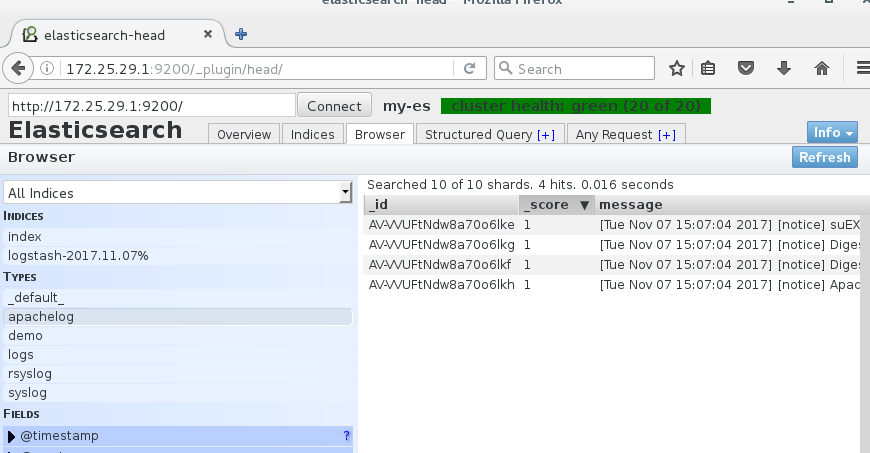The height and width of the screenshot is (453, 870).
Task: Click the _id column header
Action: (441, 205)
